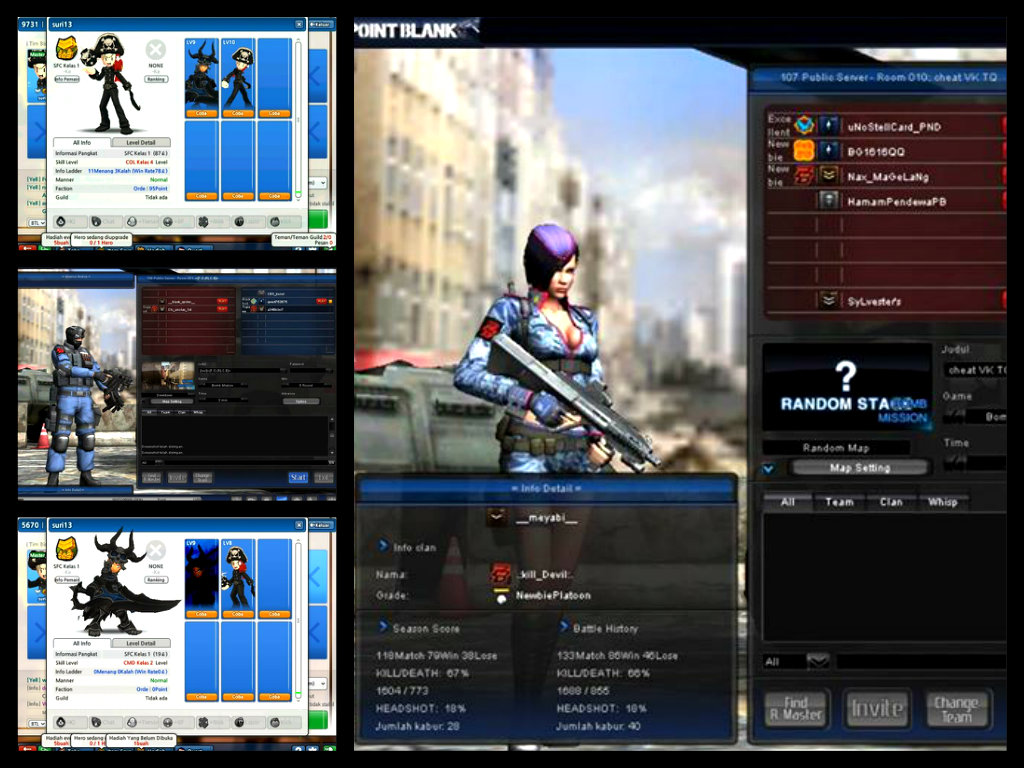Click HamamPendewaPB's rank insignia icon

coord(829,200)
